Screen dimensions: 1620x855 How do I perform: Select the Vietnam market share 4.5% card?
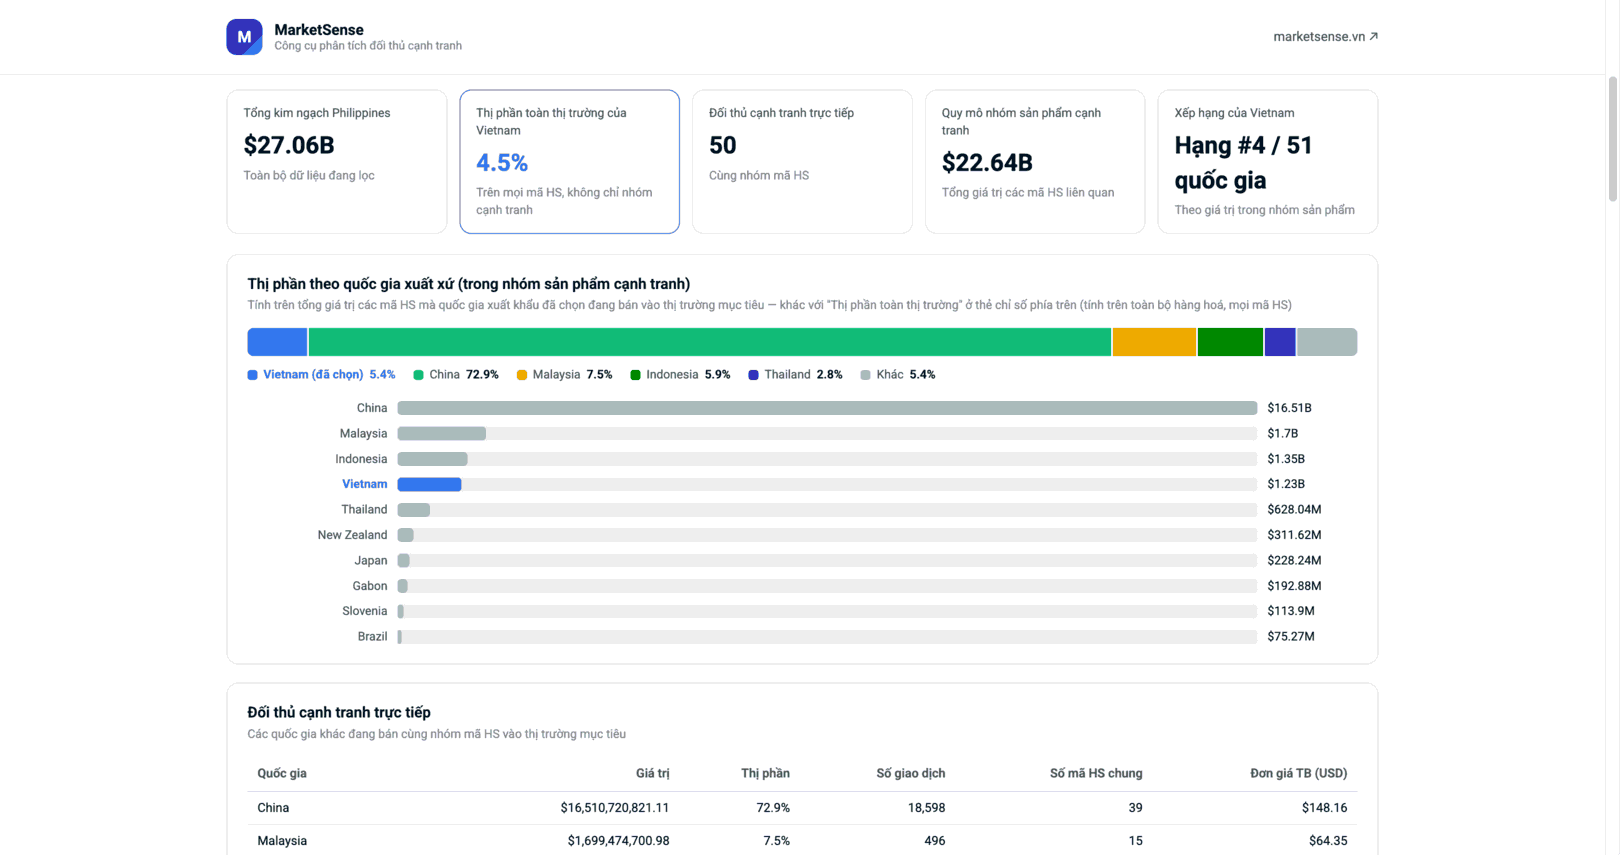pyautogui.click(x=569, y=162)
